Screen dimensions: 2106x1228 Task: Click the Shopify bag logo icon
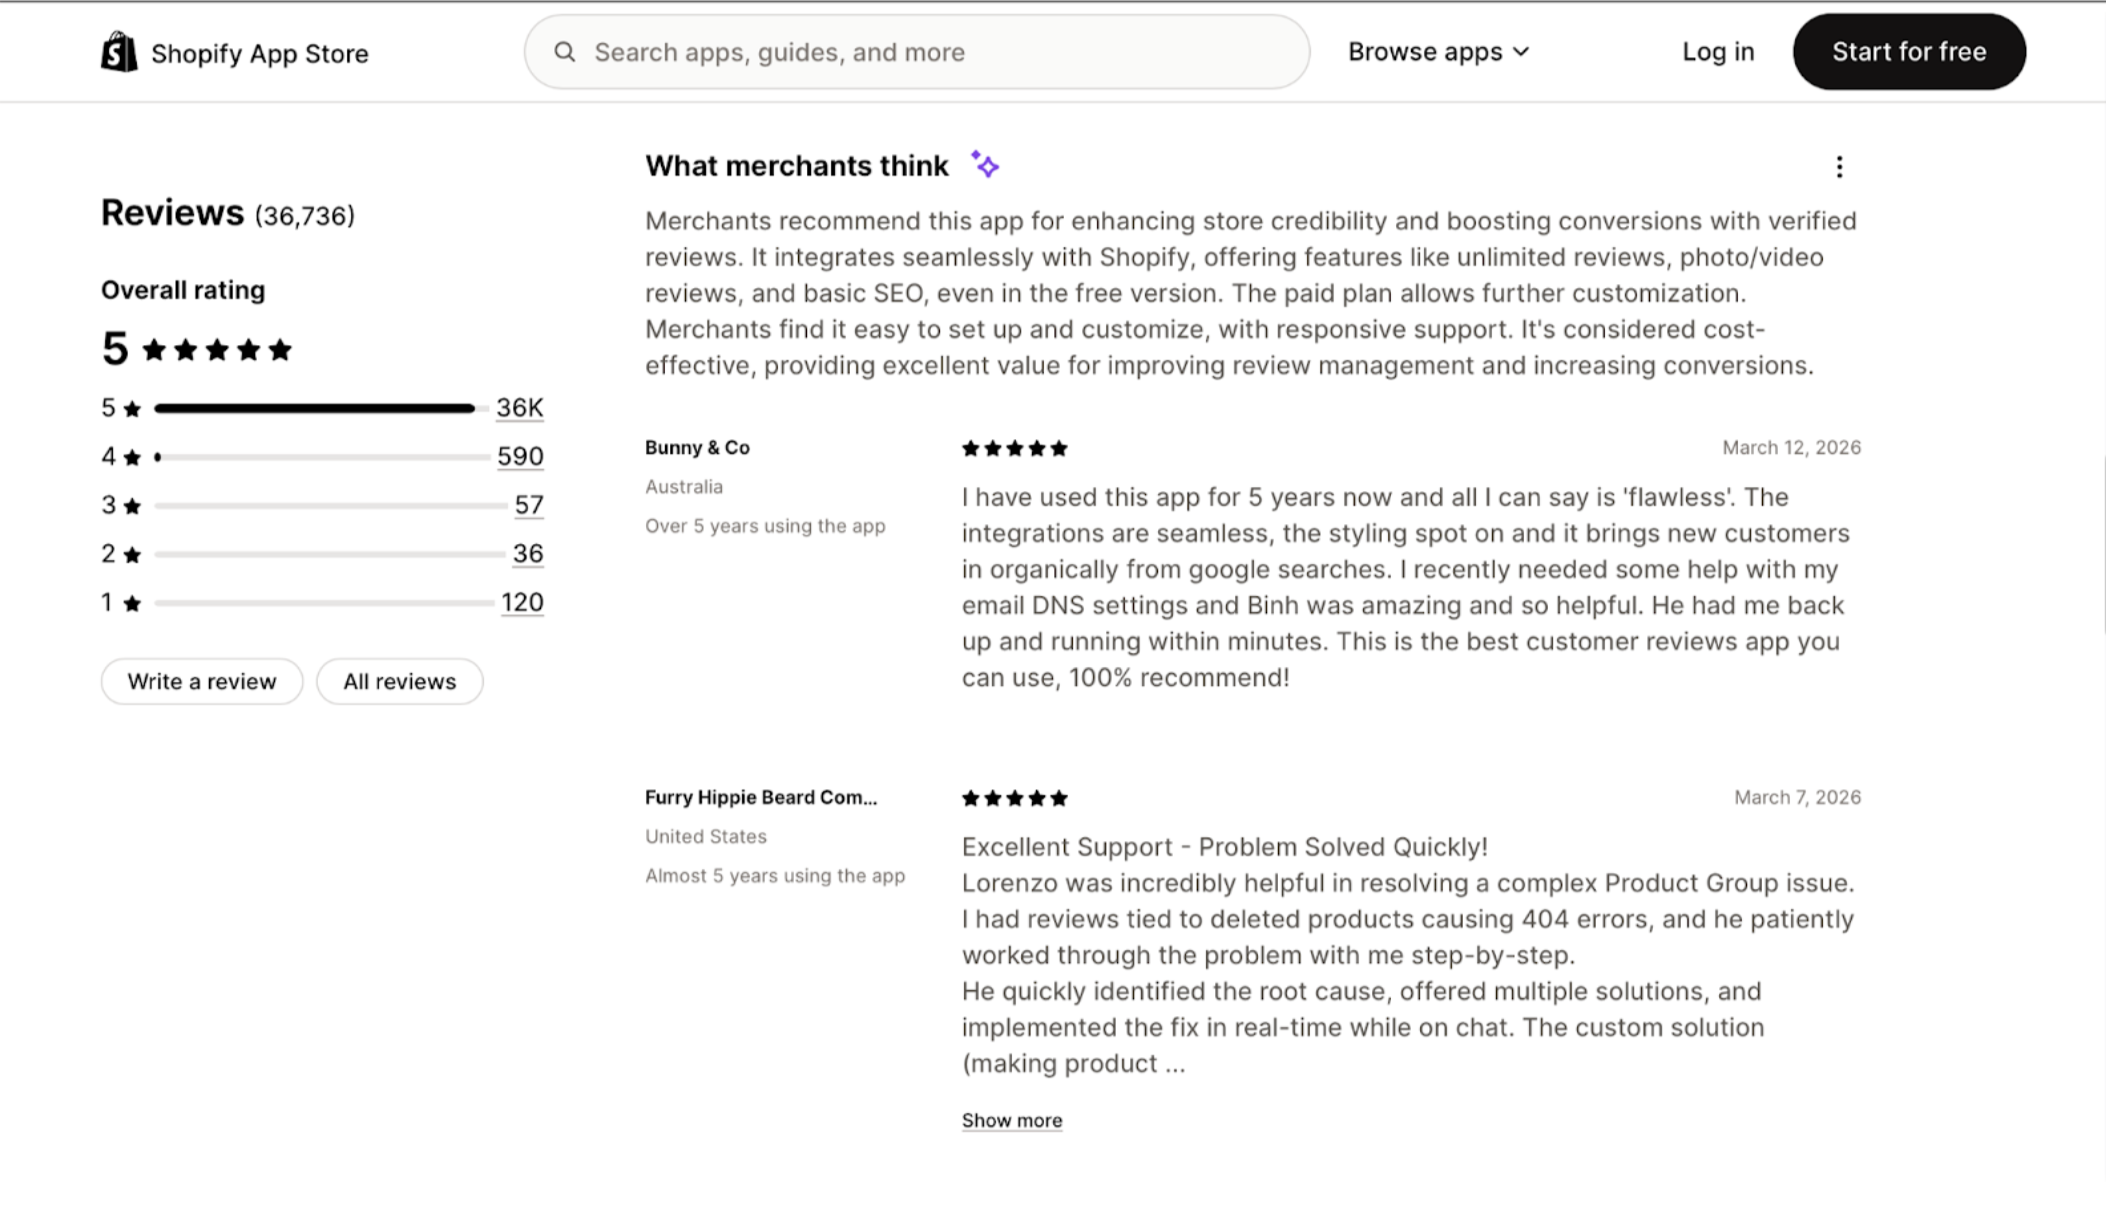click(x=119, y=52)
